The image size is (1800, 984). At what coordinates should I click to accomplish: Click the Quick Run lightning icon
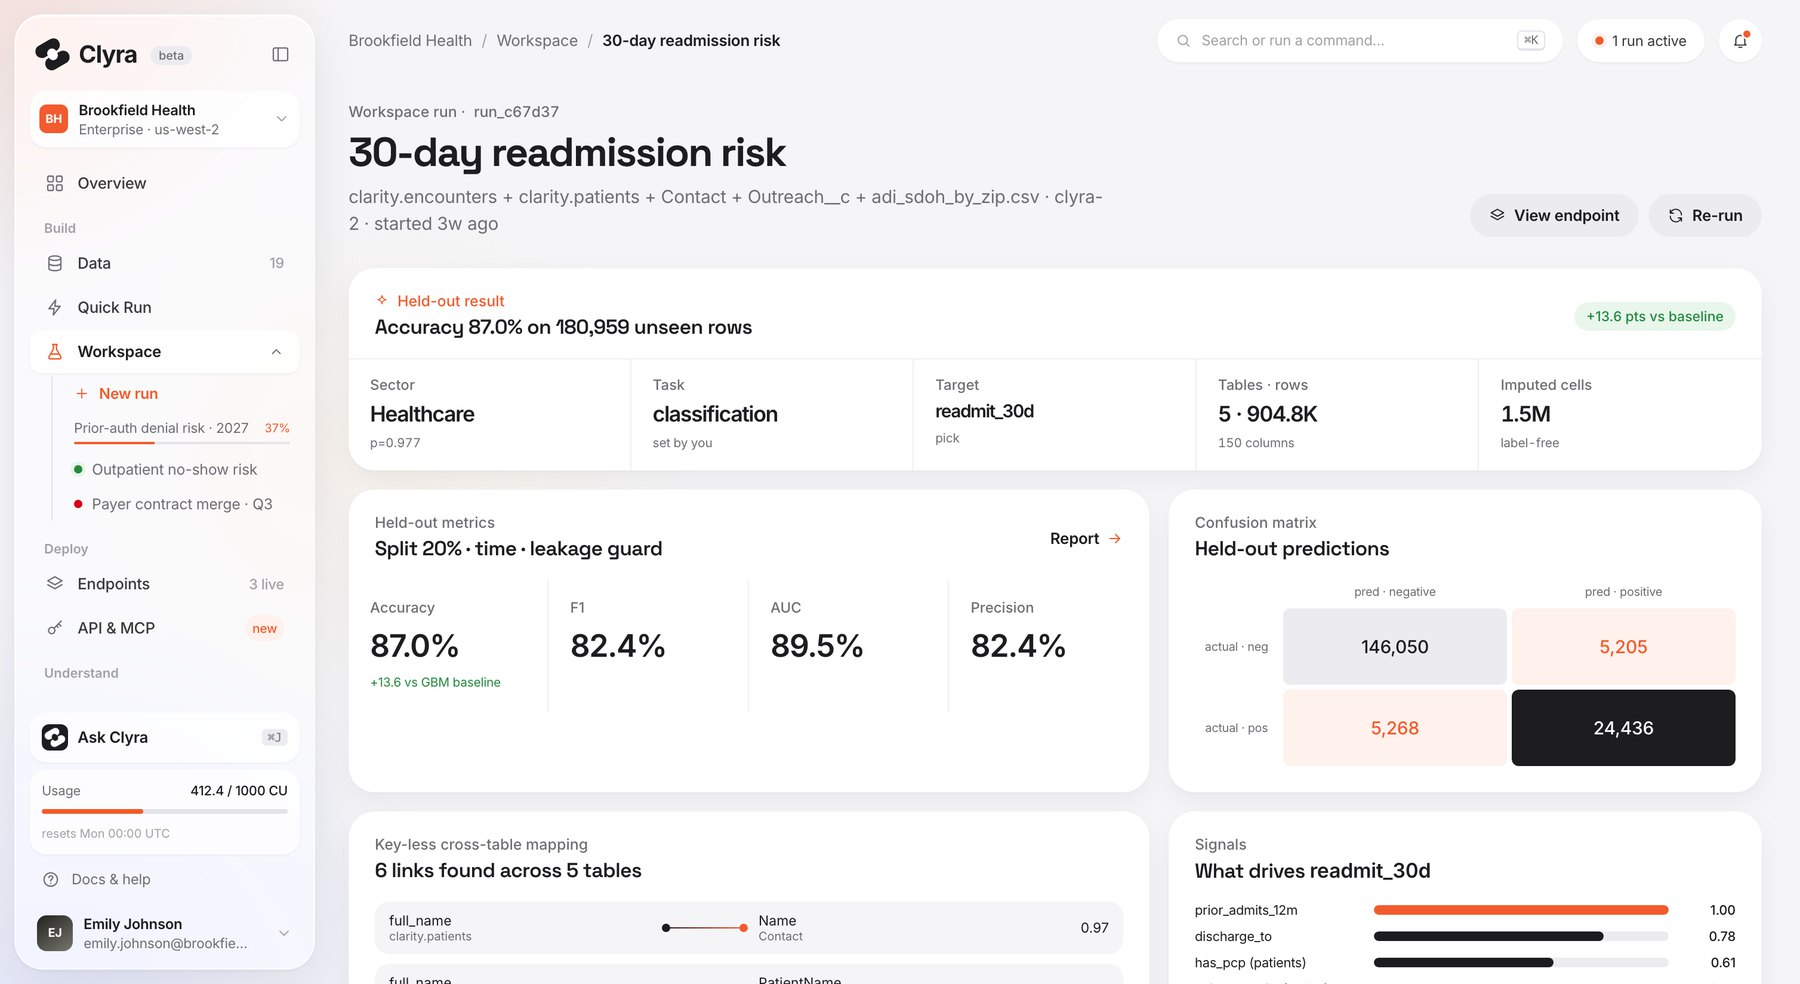(x=55, y=307)
